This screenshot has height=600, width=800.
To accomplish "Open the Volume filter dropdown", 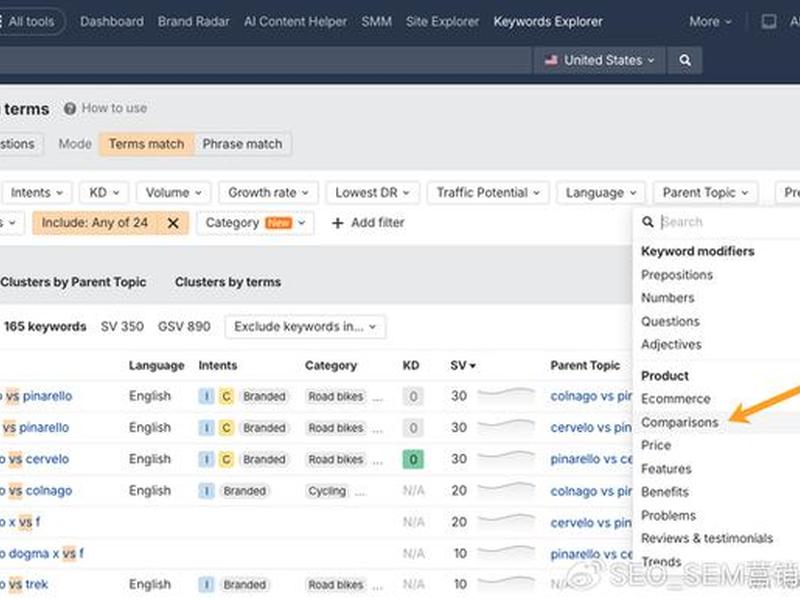I will coord(173,193).
